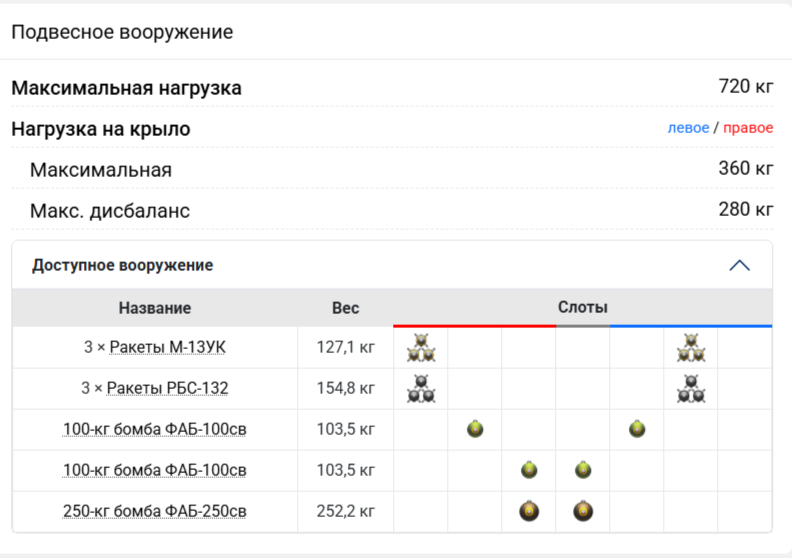Select rightmost bomb icon in upper ФАБ-100св row
Image resolution: width=792 pixels, height=558 pixels.
(x=637, y=430)
